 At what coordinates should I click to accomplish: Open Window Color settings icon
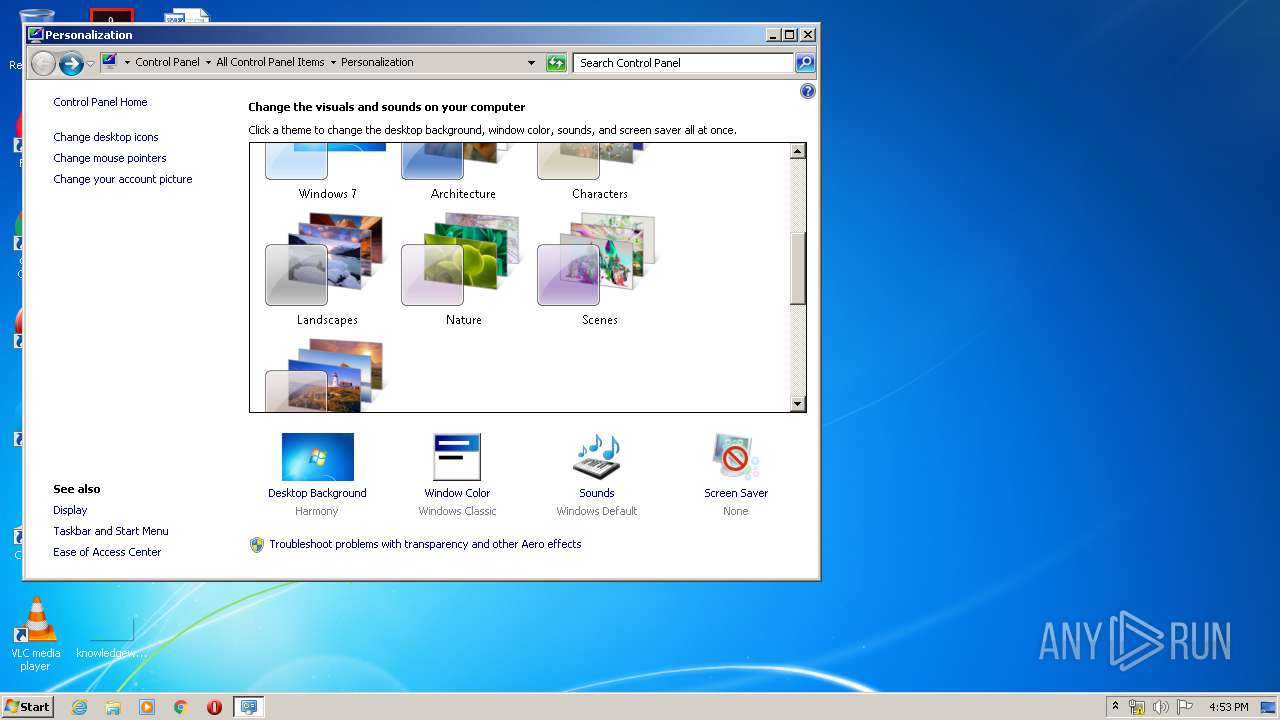pos(457,457)
